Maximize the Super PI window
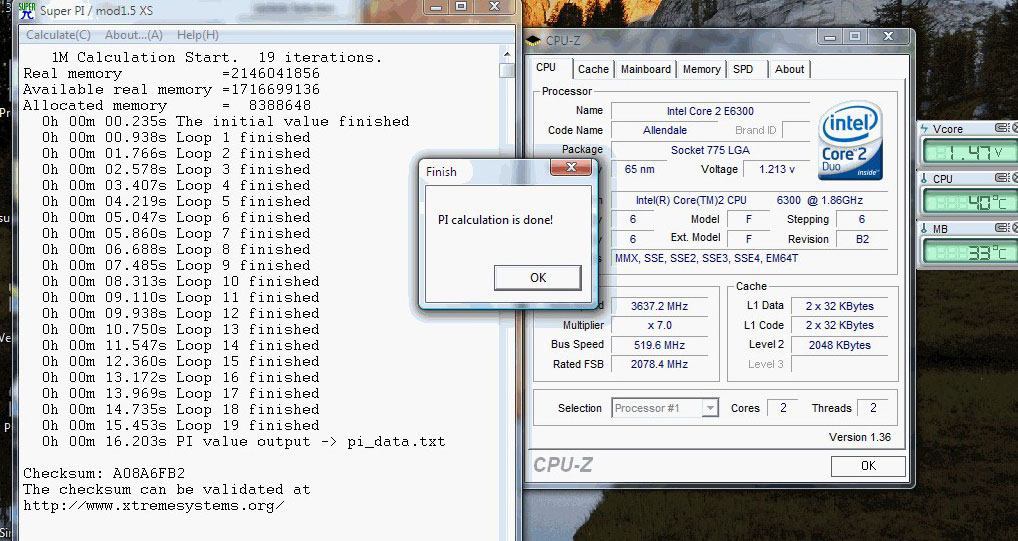Image resolution: width=1018 pixels, height=541 pixels. pyautogui.click(x=462, y=6)
